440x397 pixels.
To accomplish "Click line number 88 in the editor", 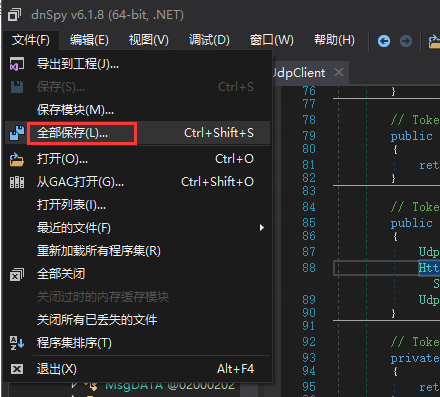I will coord(309,268).
